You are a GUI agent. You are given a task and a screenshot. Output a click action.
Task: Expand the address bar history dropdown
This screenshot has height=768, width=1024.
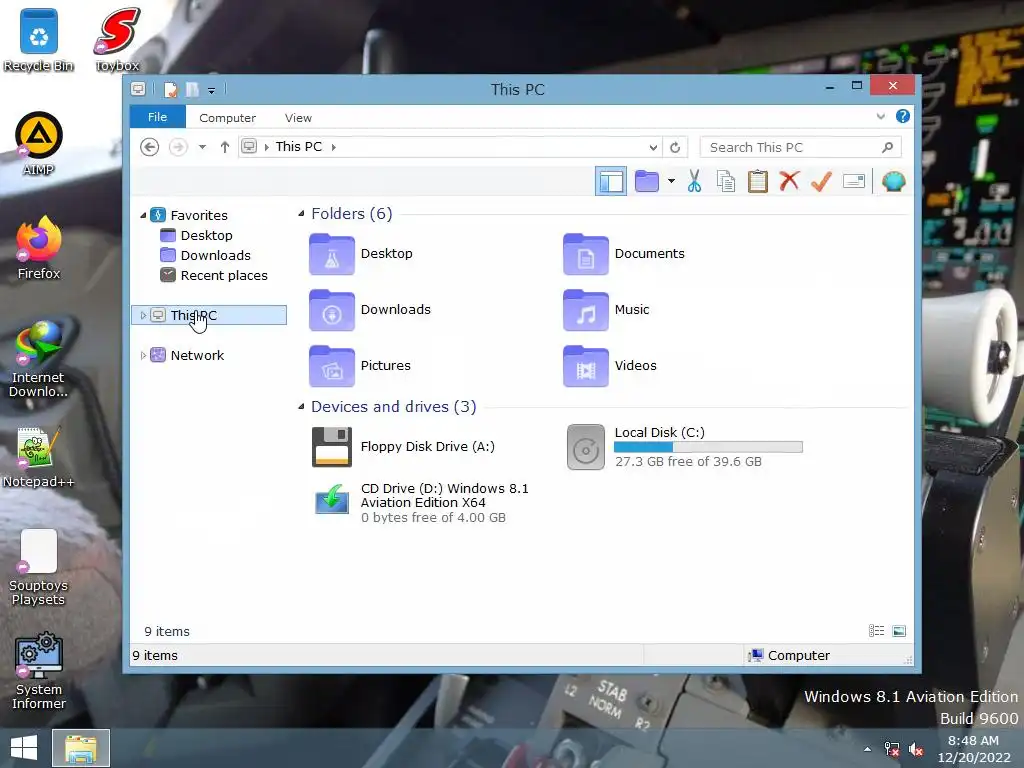[x=653, y=147]
